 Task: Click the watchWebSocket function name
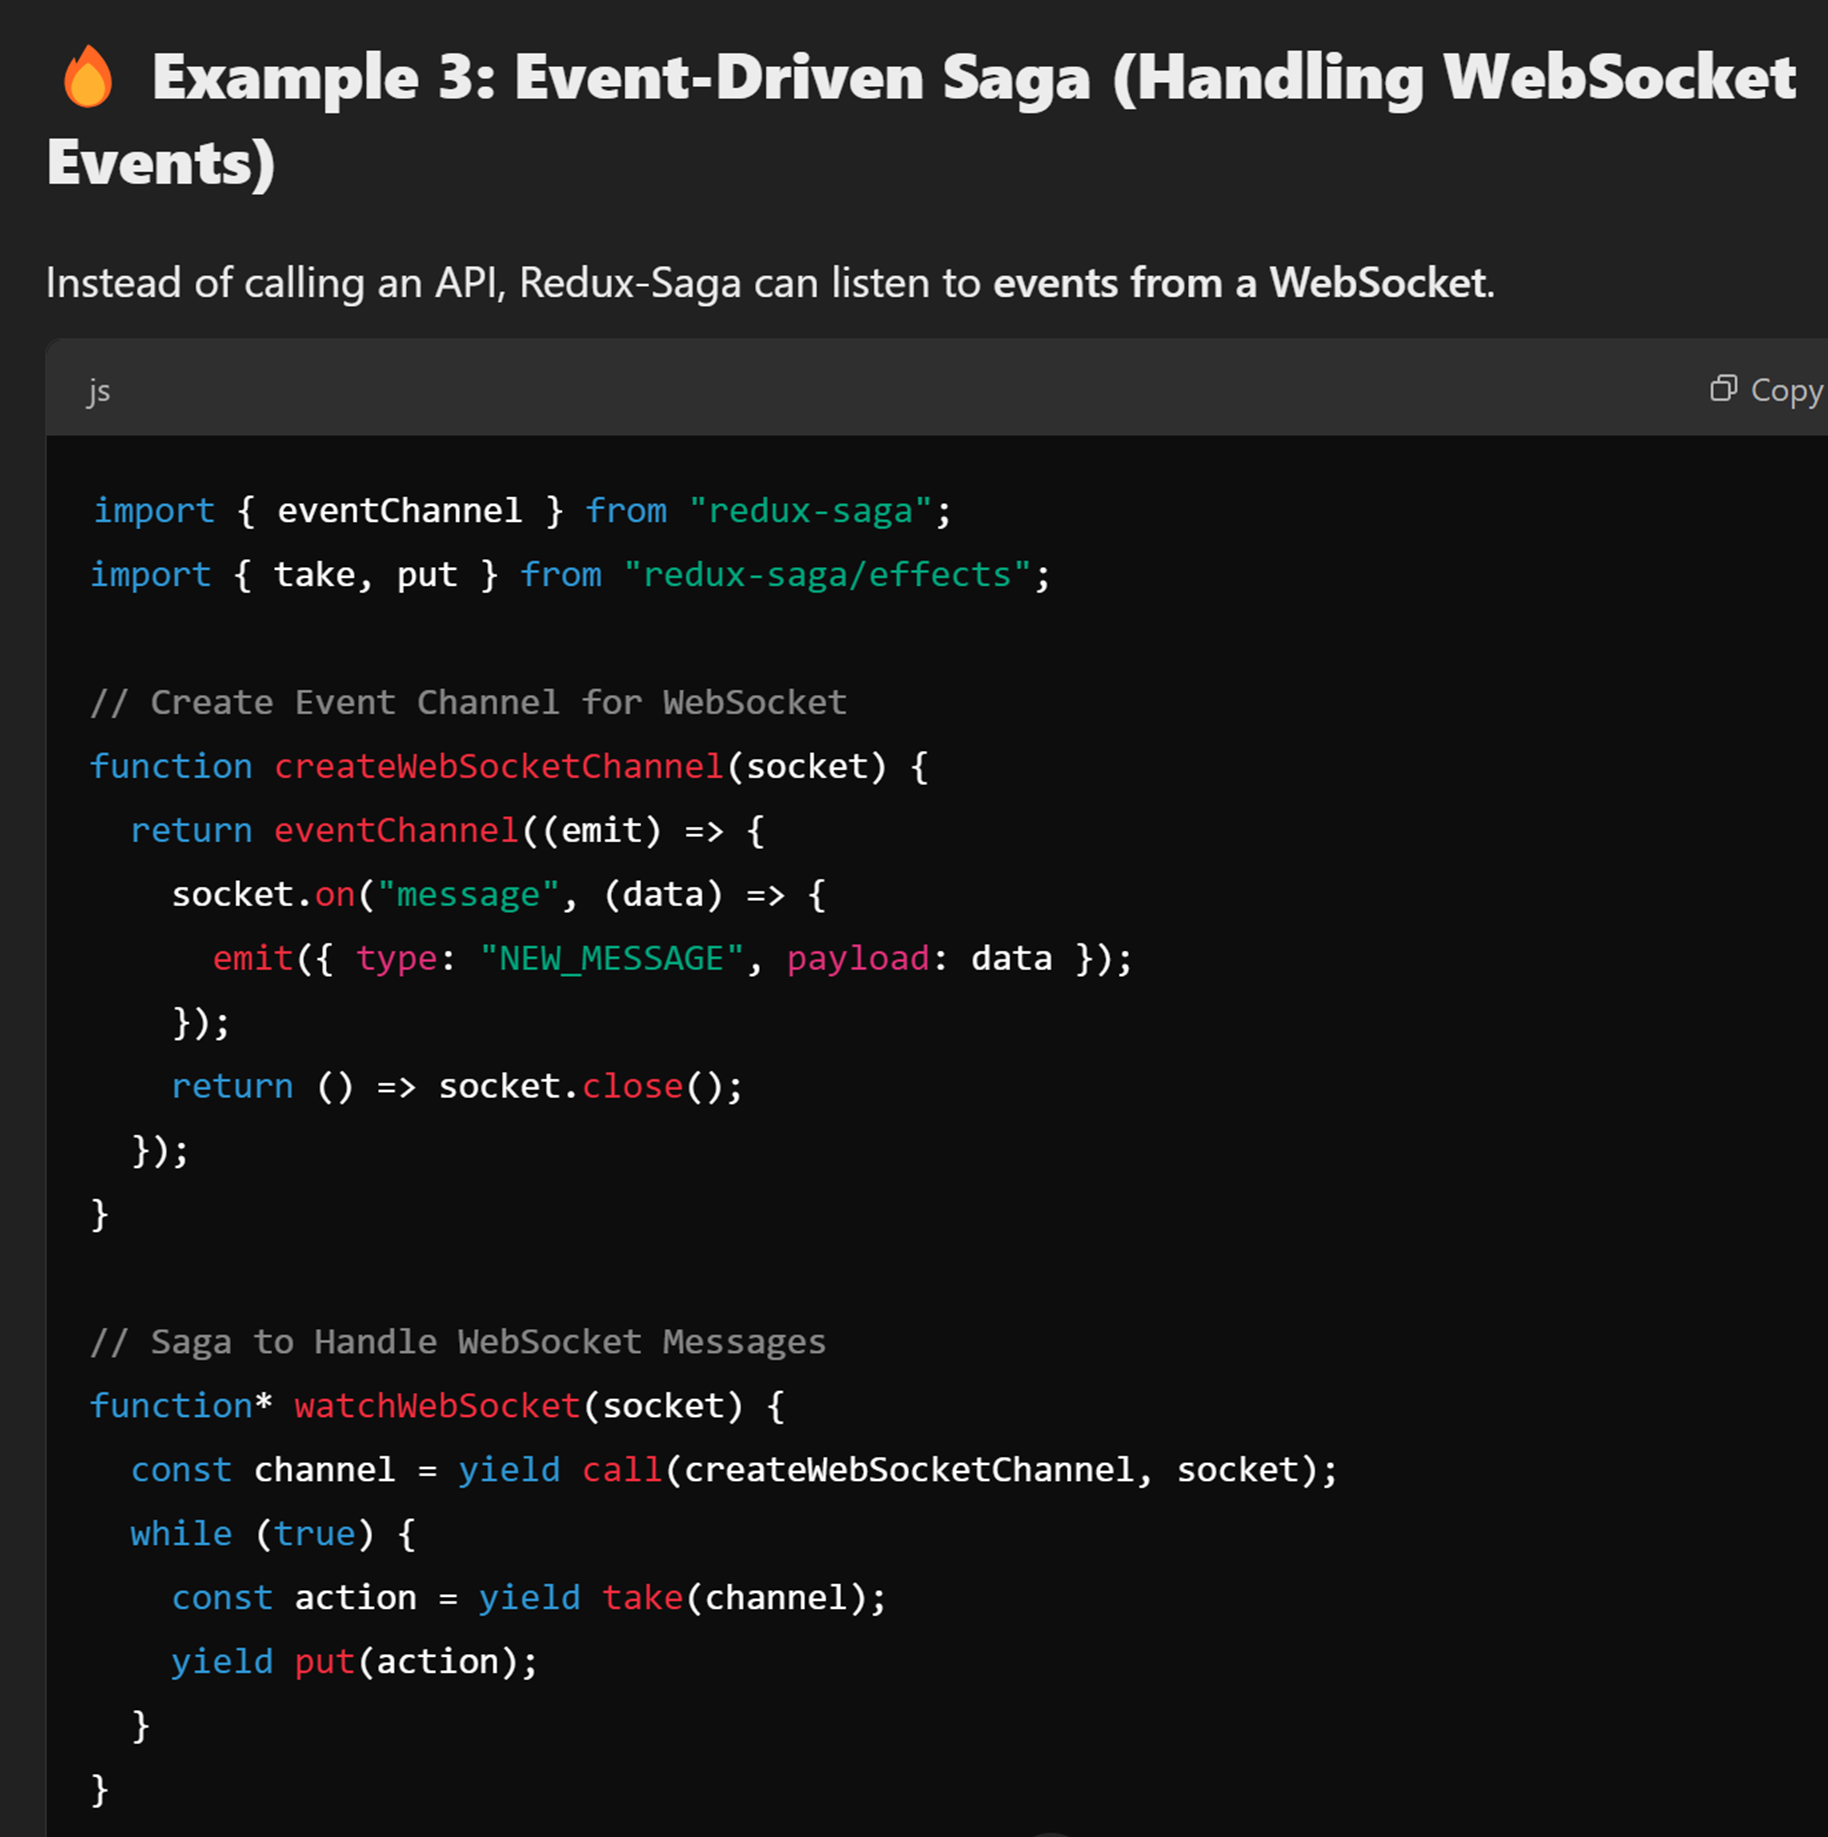point(437,1406)
